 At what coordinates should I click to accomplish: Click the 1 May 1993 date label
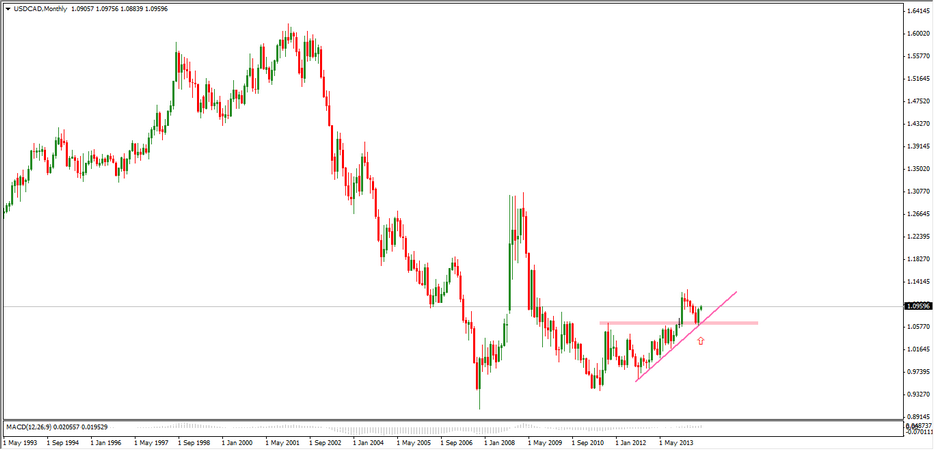point(22,441)
